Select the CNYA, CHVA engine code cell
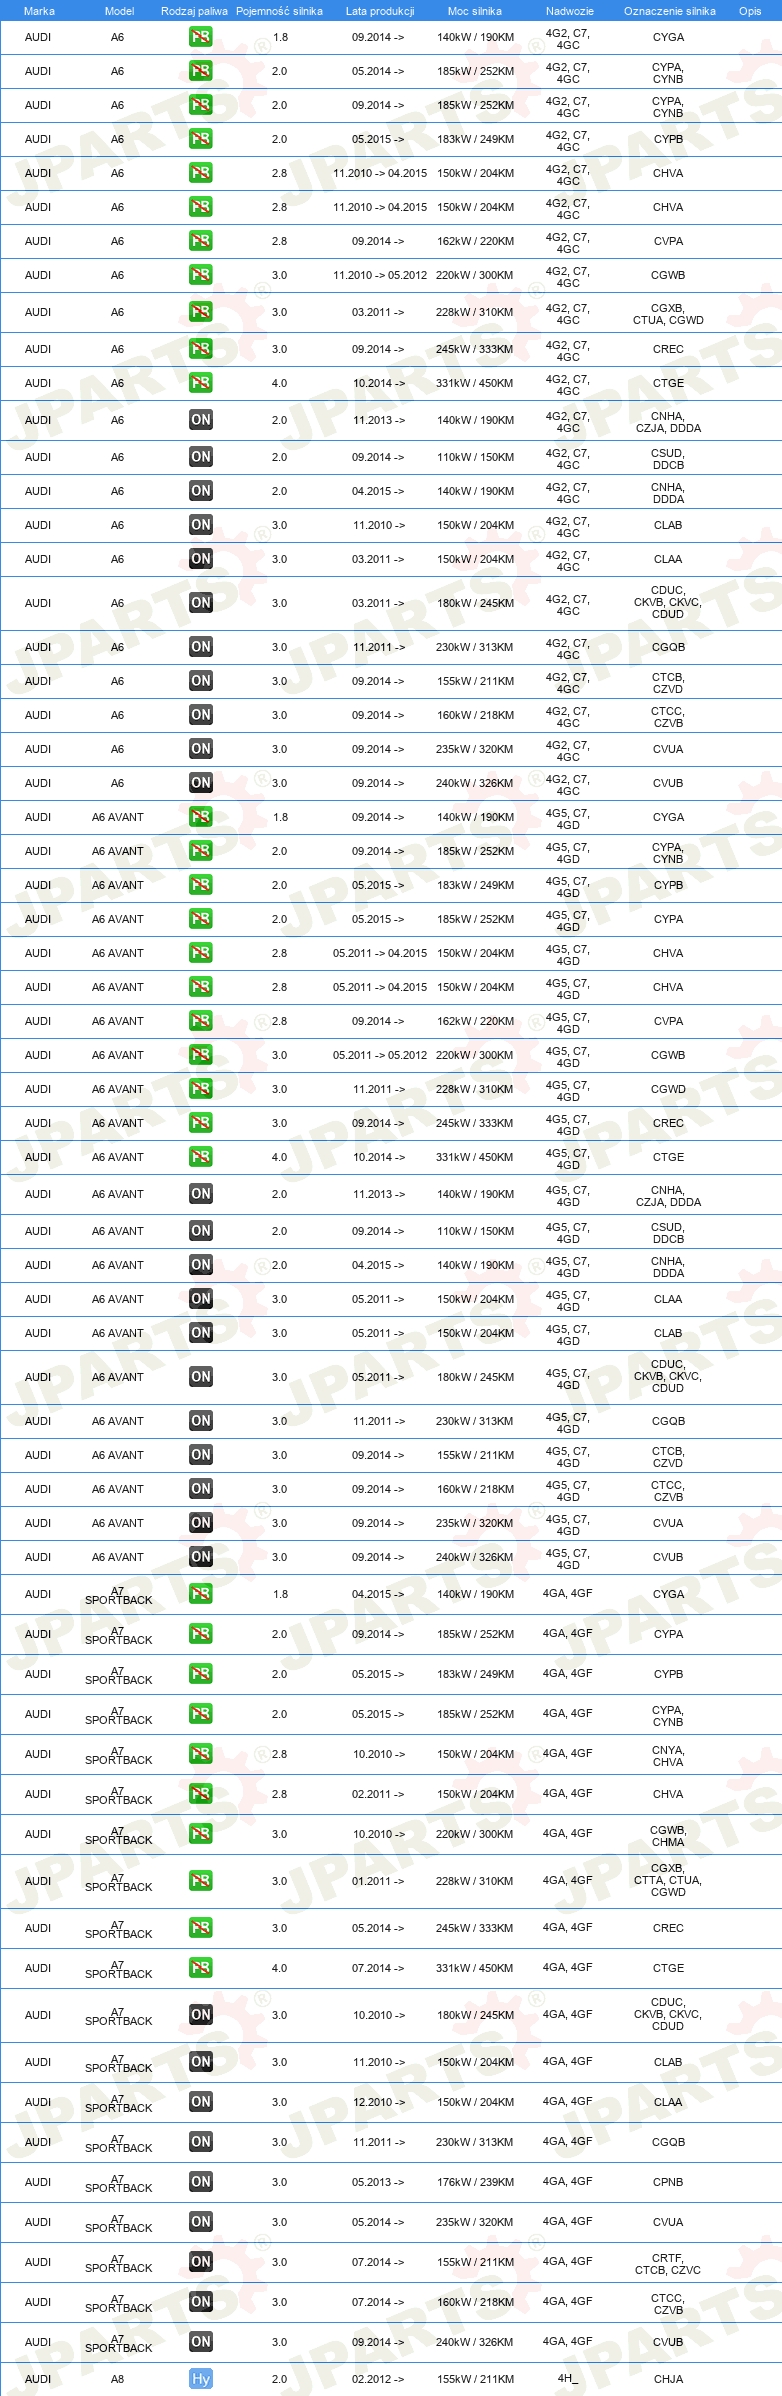Image resolution: width=782 pixels, height=2396 pixels. [668, 1756]
